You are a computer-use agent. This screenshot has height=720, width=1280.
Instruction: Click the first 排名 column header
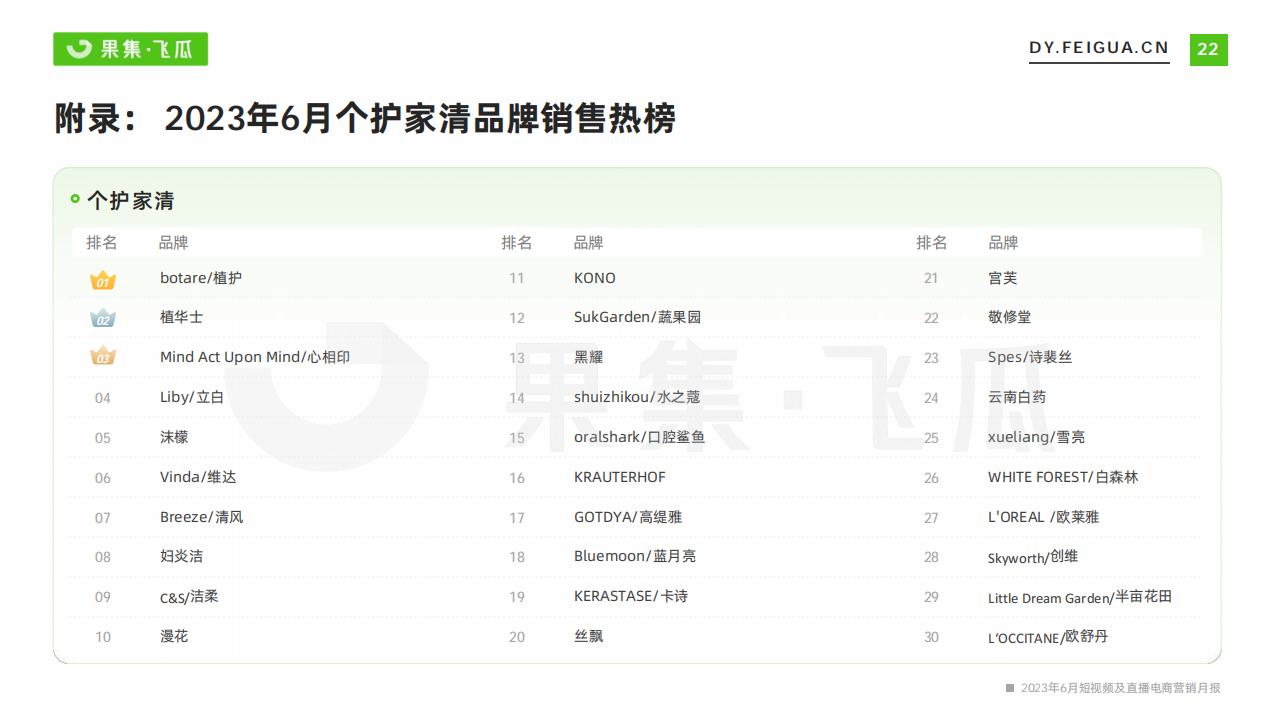(102, 243)
